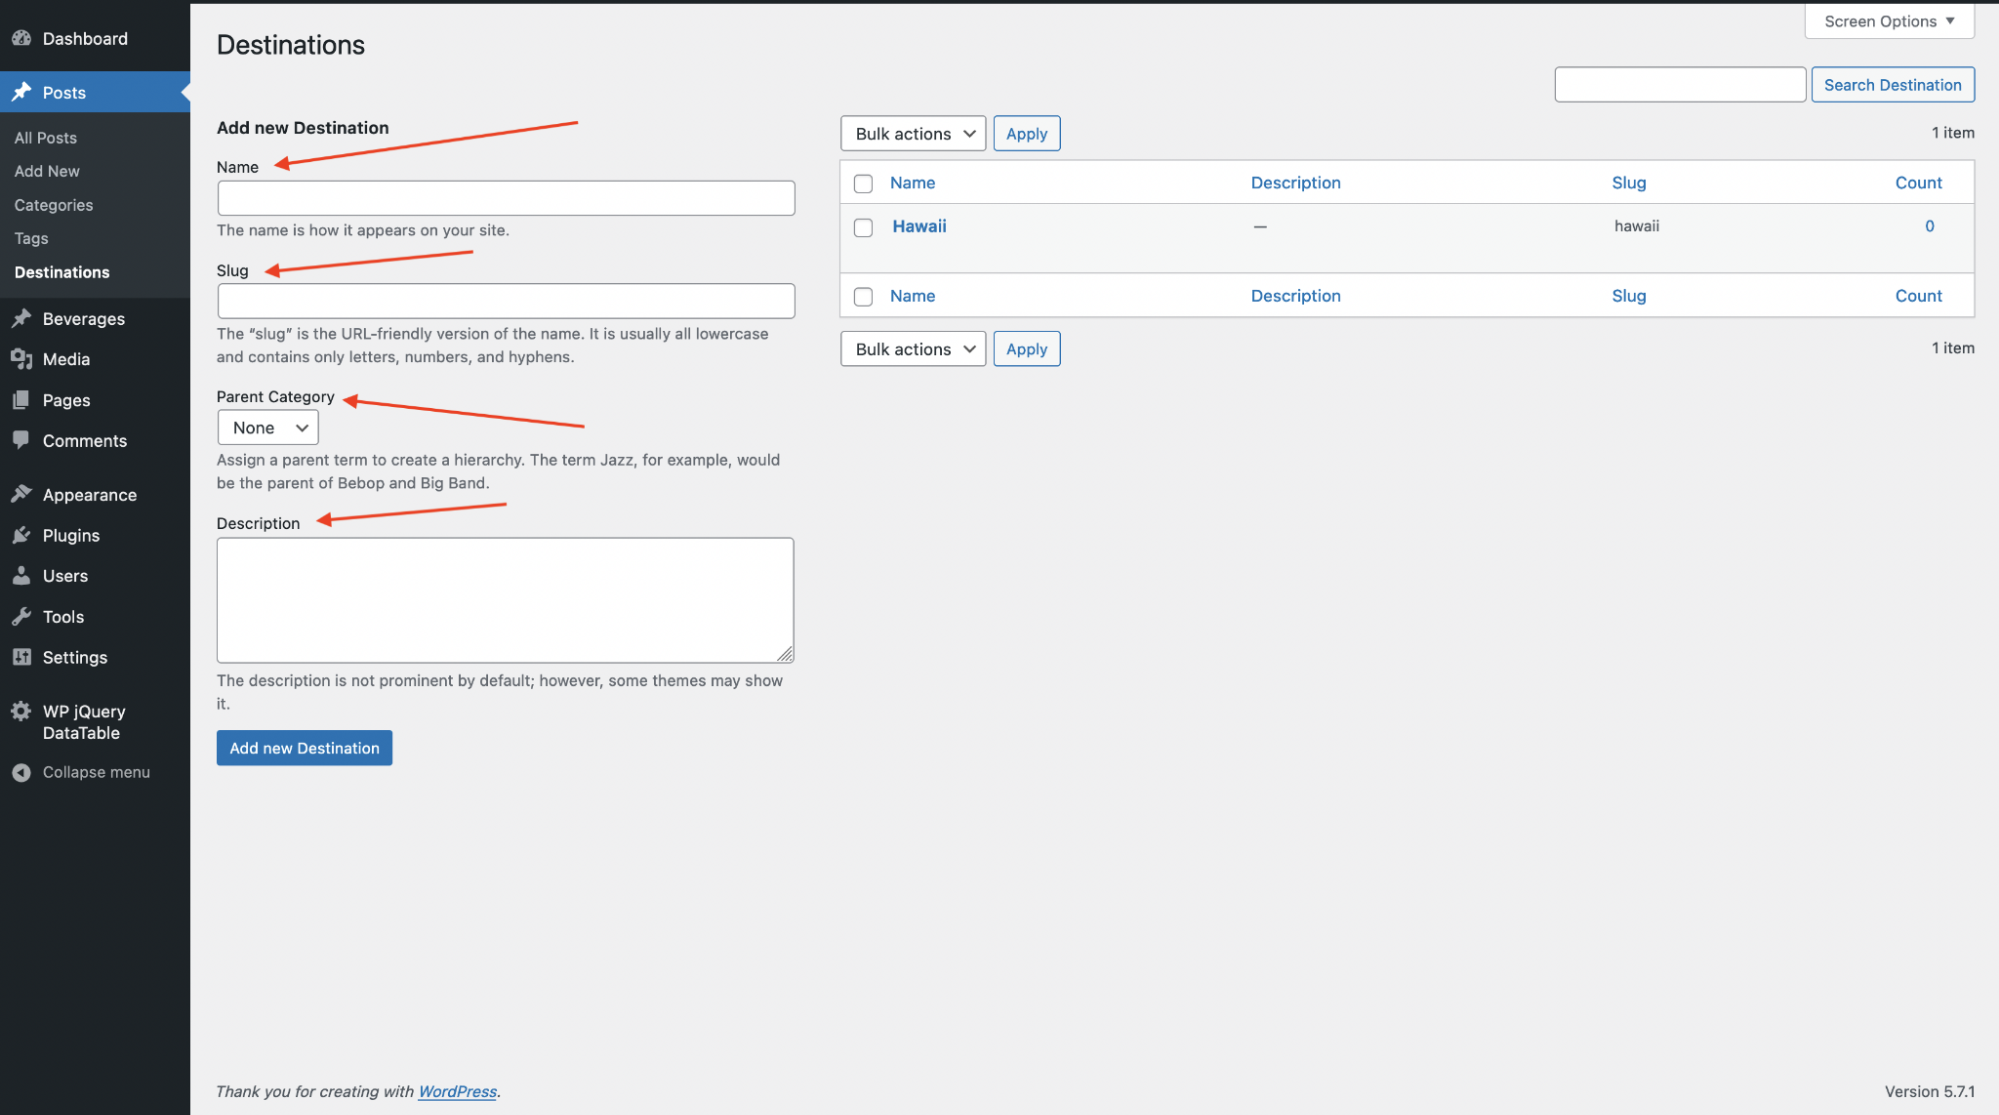Click the WP jQuery DataTable gear icon
The height and width of the screenshot is (1115, 1999).
21,711
